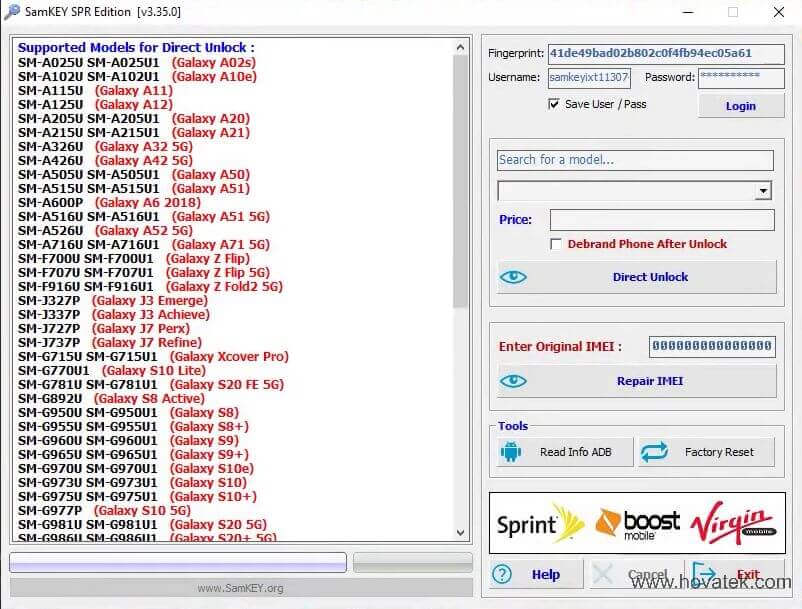Click the models list scrollbar thumb

tap(460, 181)
